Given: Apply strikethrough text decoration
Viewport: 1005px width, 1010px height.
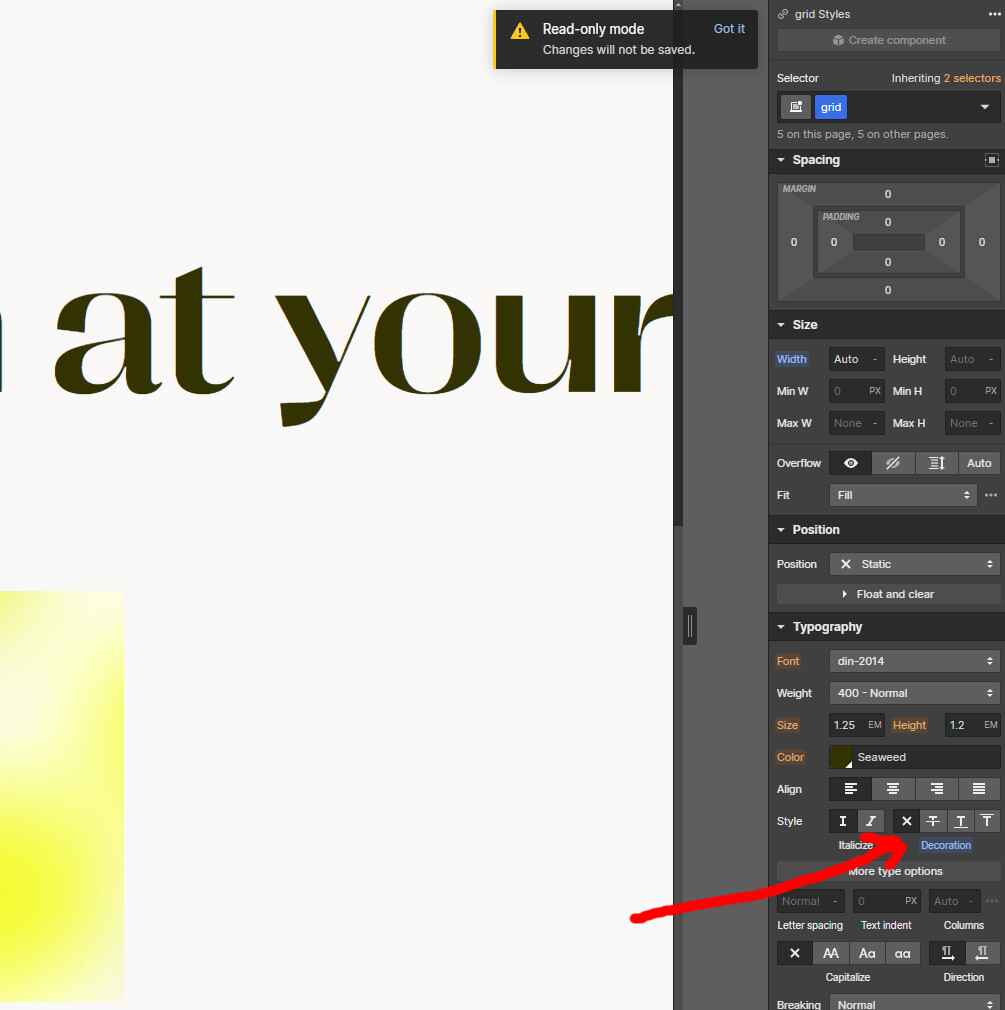Looking at the screenshot, I should pos(932,820).
